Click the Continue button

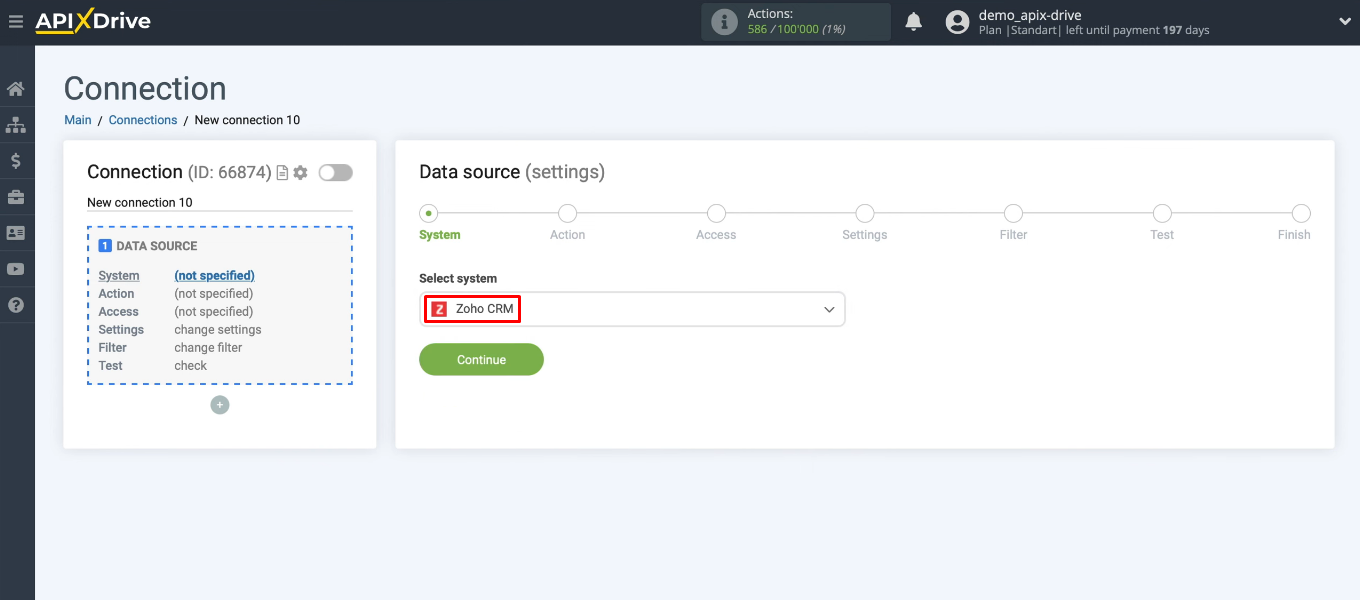pos(481,359)
